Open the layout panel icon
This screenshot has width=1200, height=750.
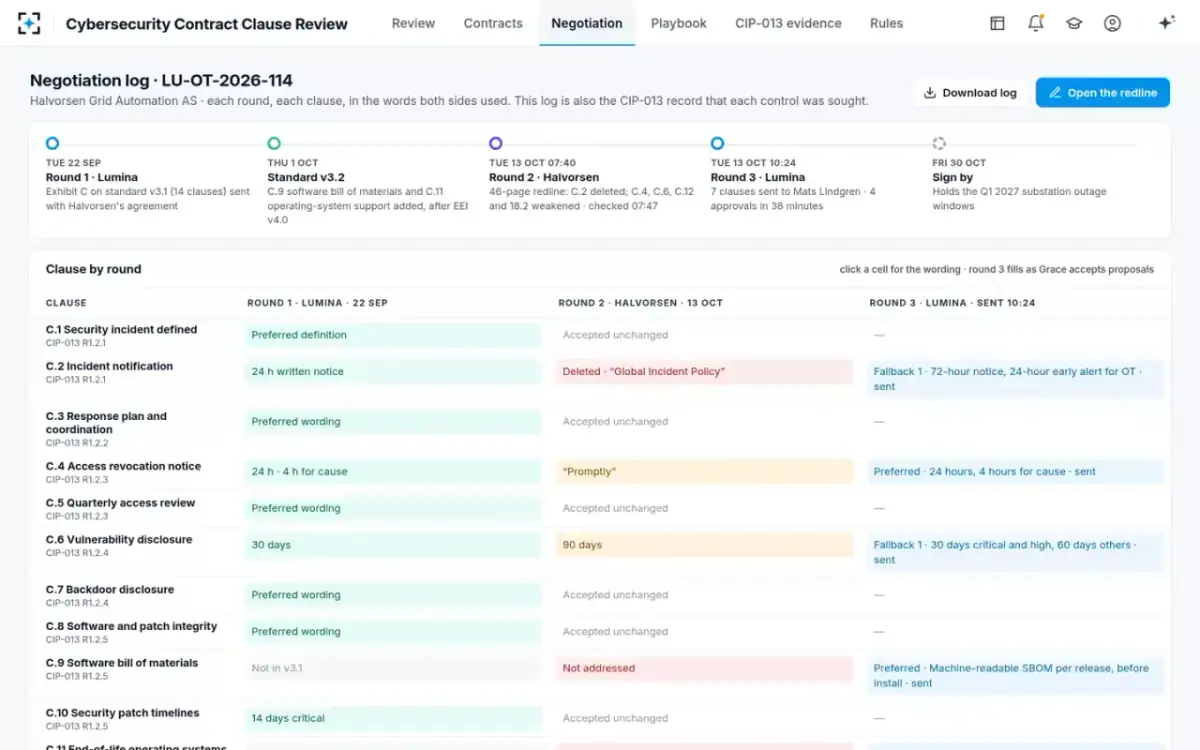click(997, 23)
